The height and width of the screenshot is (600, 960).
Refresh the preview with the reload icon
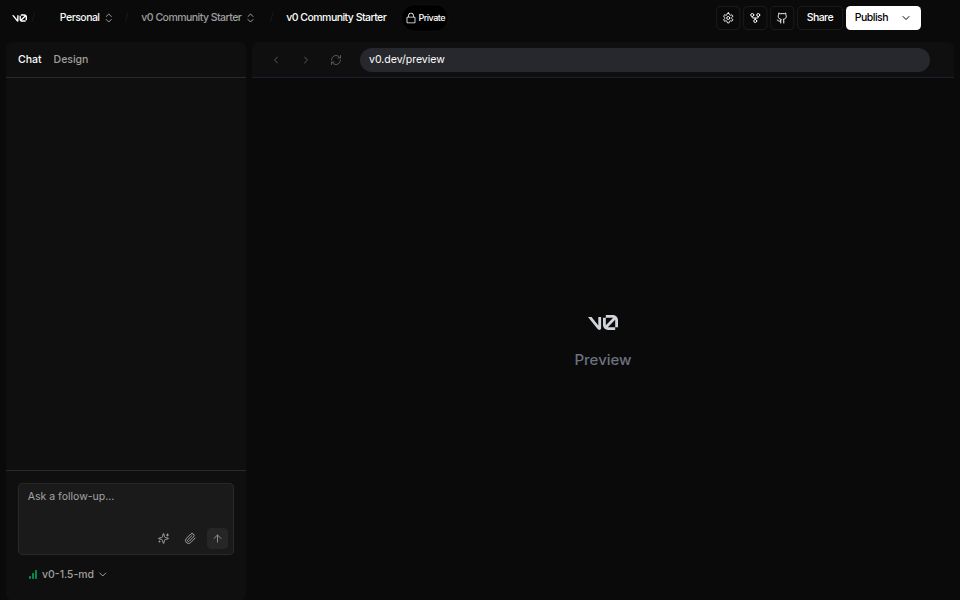tap(336, 60)
